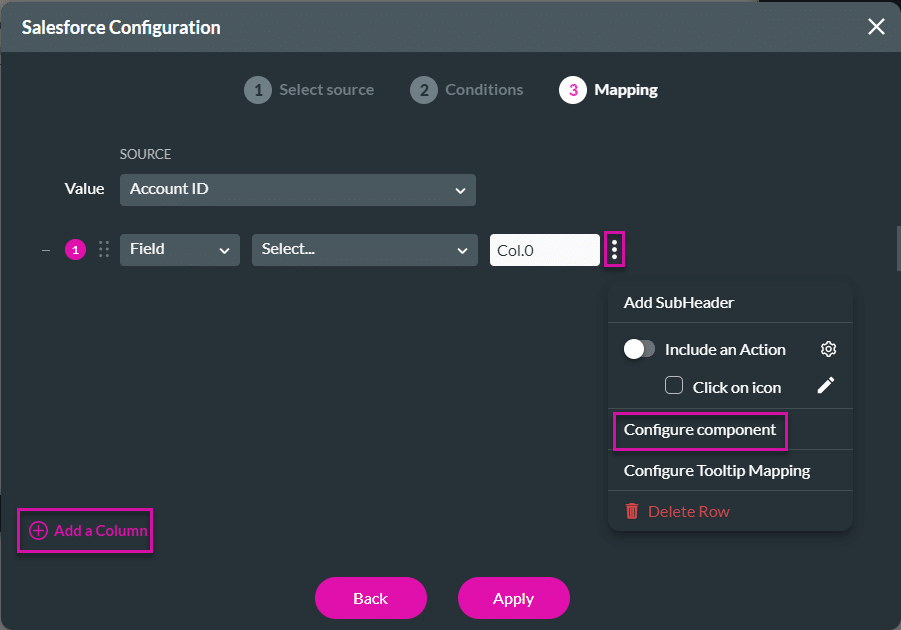Viewport: 901px width, 630px height.
Task: Select Configure Tooltip Mapping option
Action: [716, 470]
